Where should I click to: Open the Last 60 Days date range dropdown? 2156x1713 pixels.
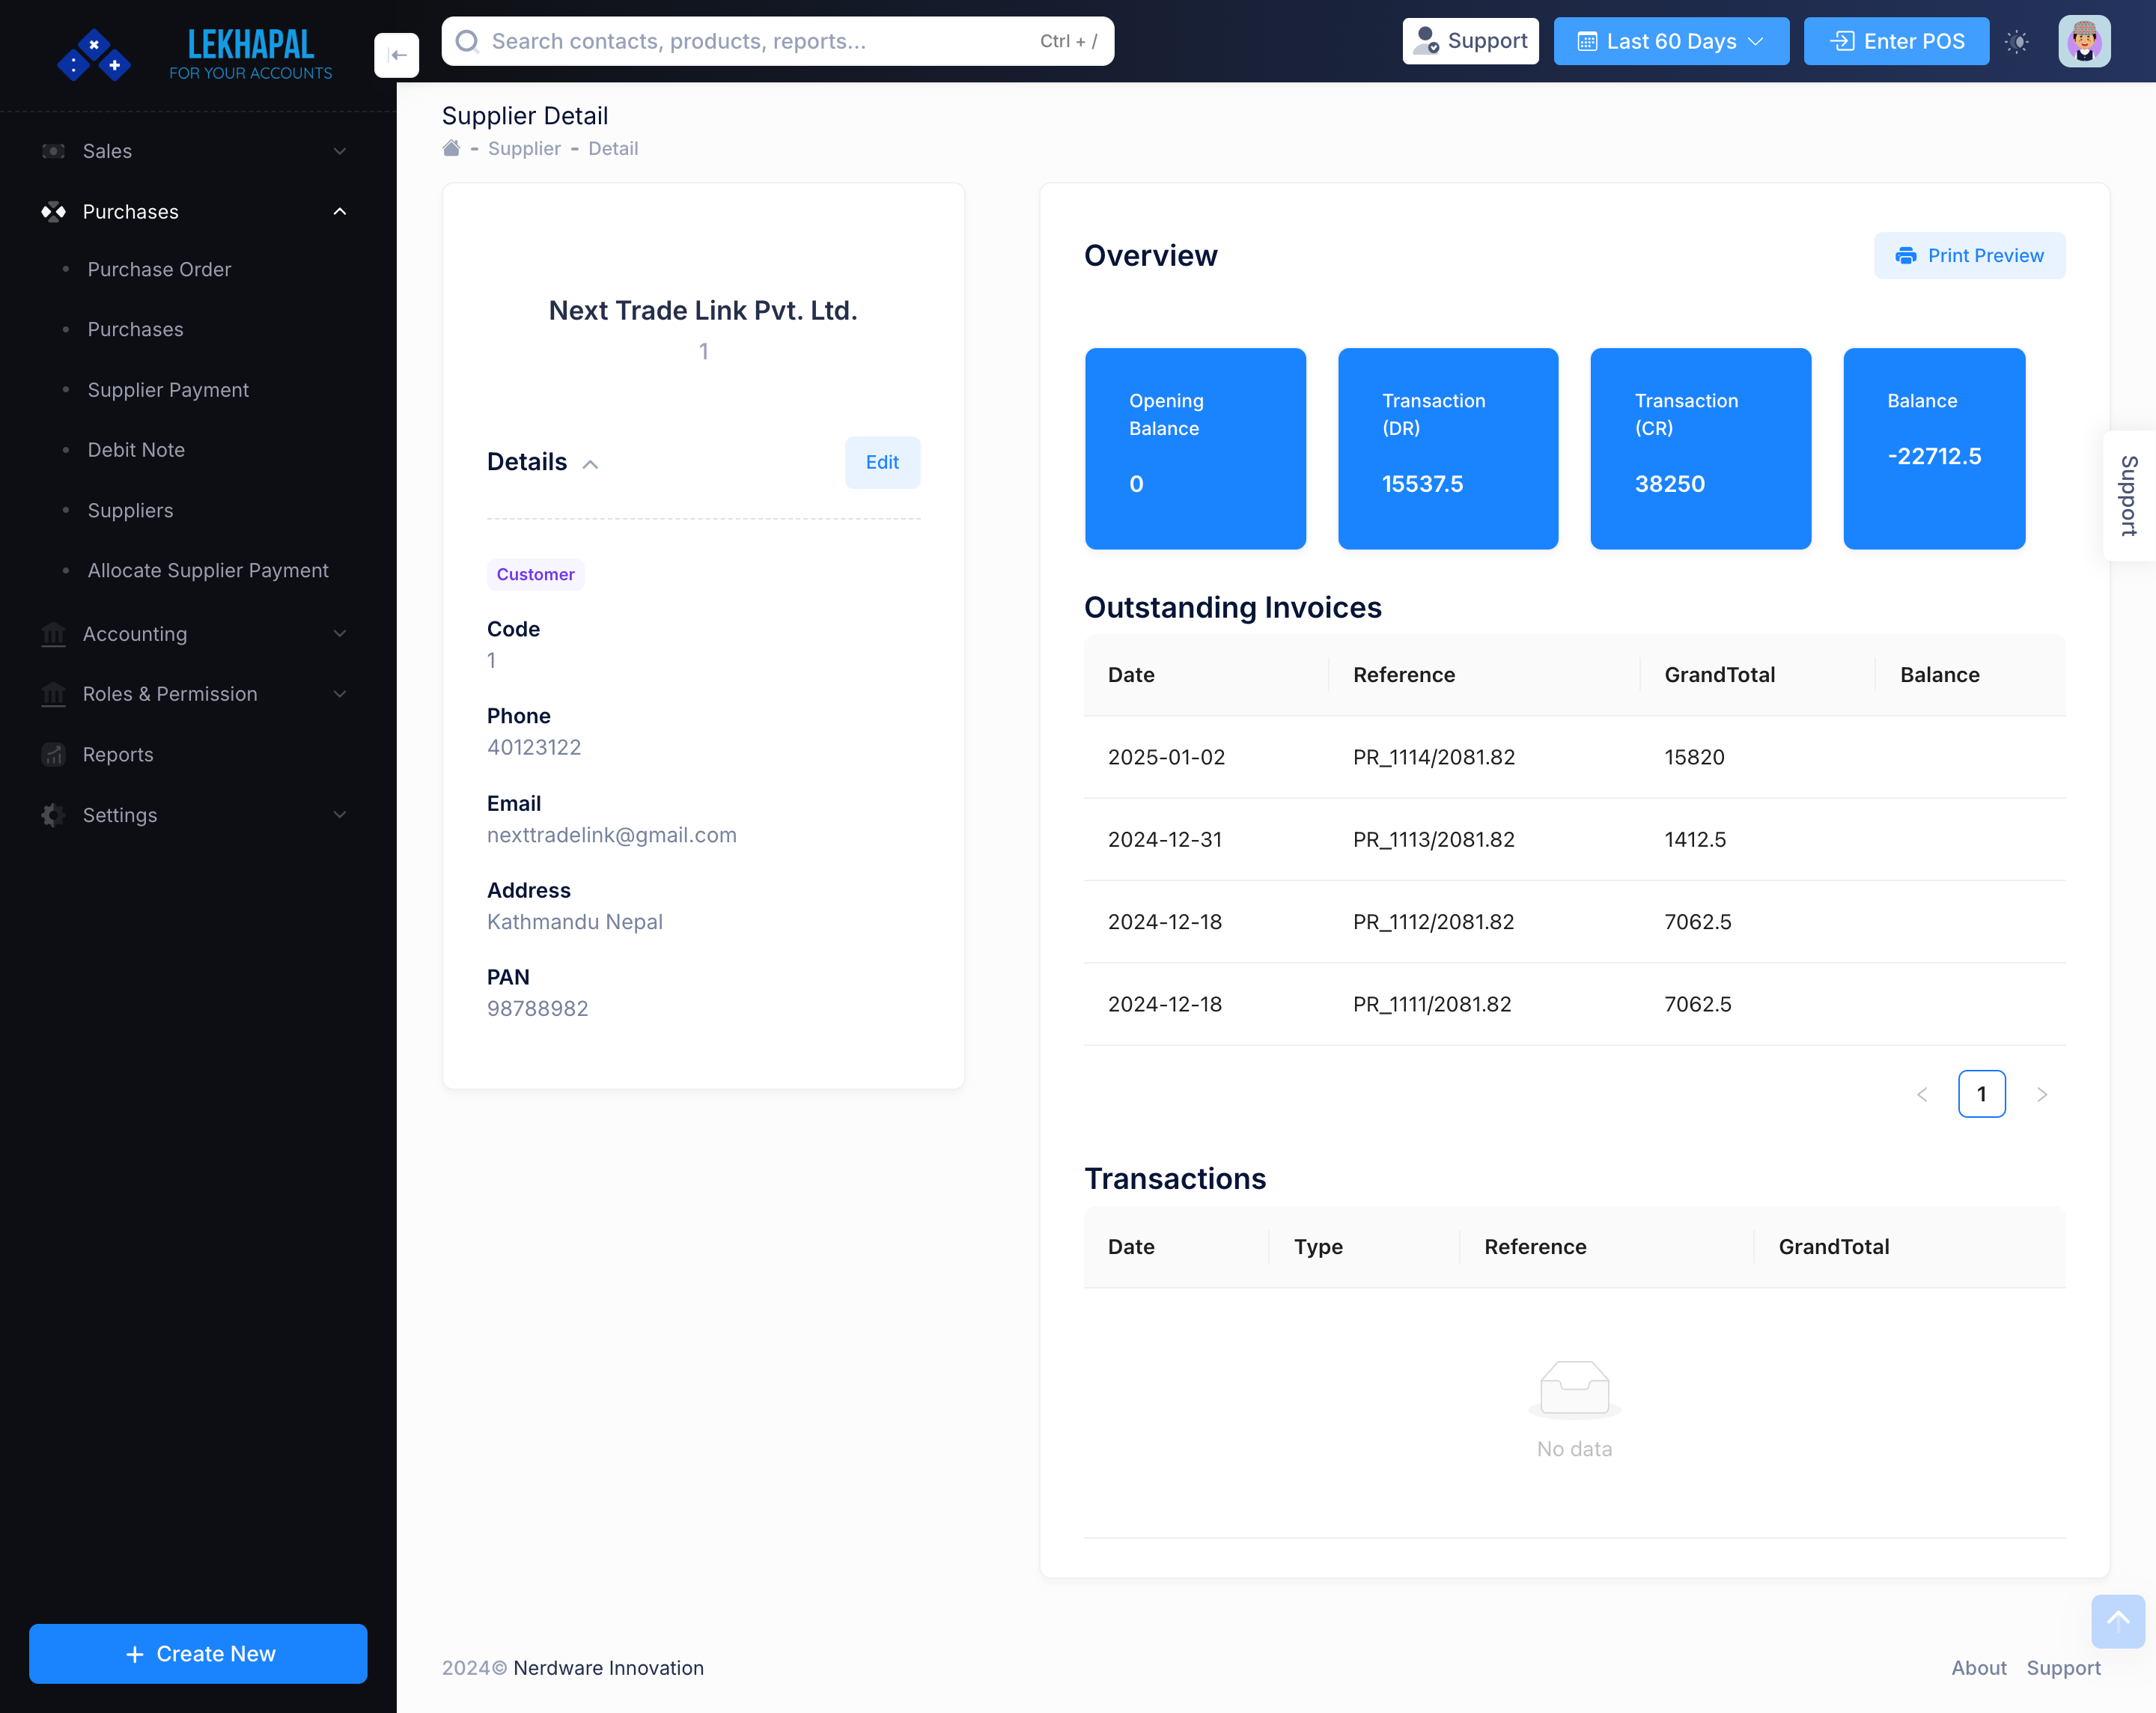click(x=1670, y=41)
